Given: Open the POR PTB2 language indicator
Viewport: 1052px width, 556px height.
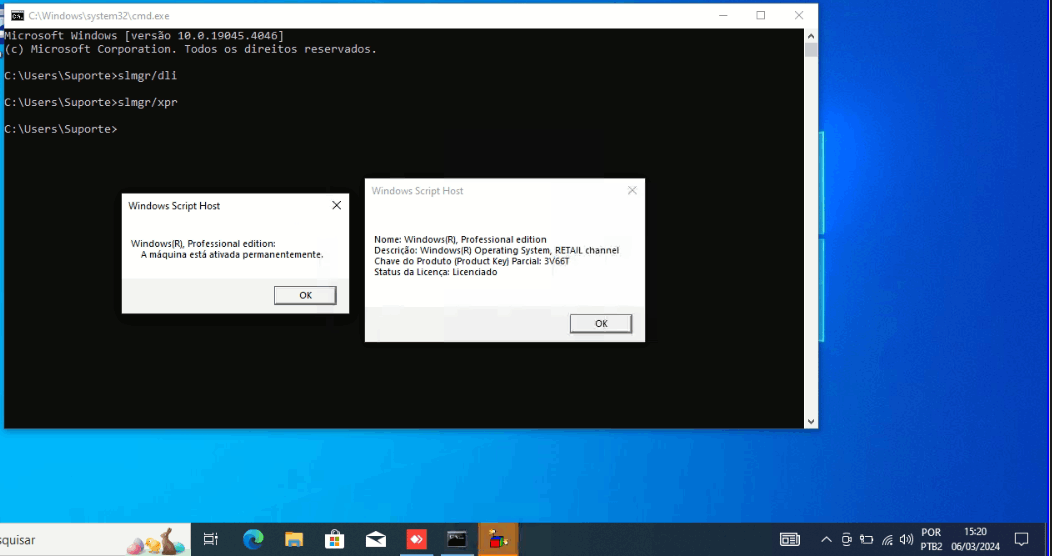Looking at the screenshot, I should click(x=931, y=539).
